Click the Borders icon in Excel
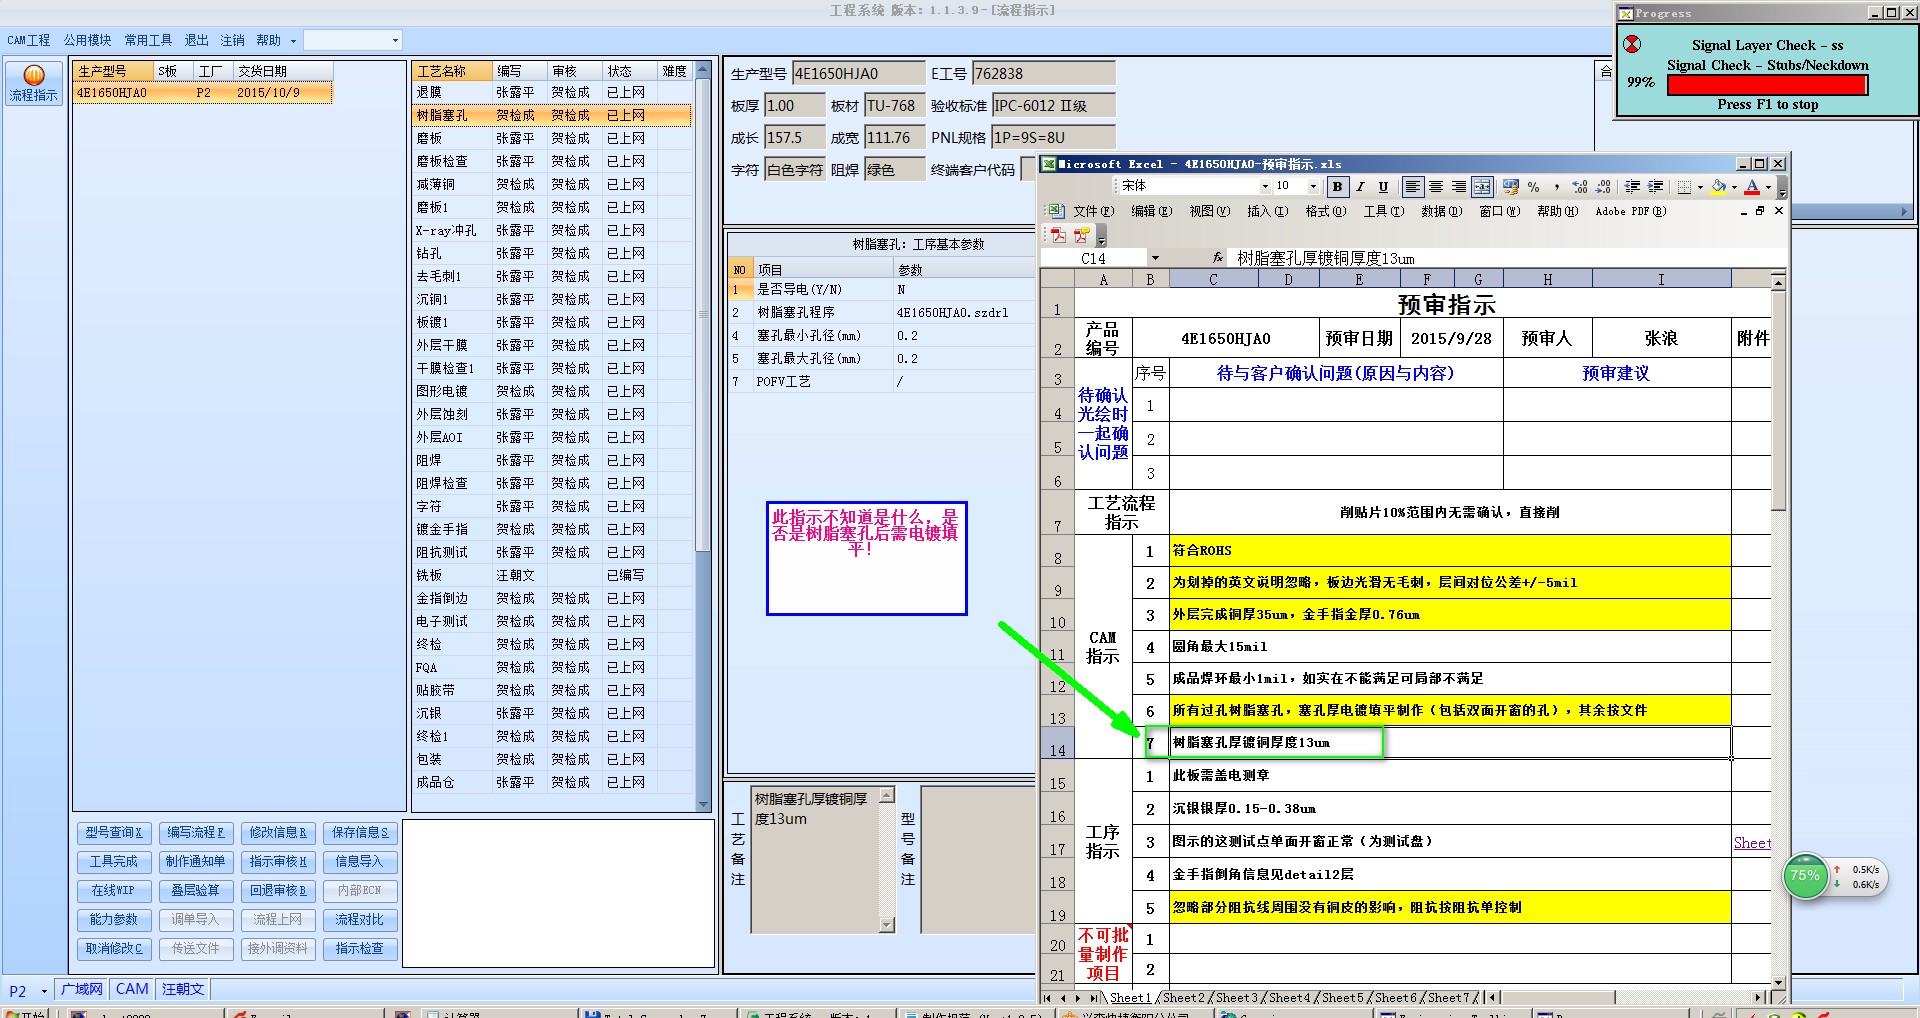The height and width of the screenshot is (1018, 1920). pos(1684,187)
